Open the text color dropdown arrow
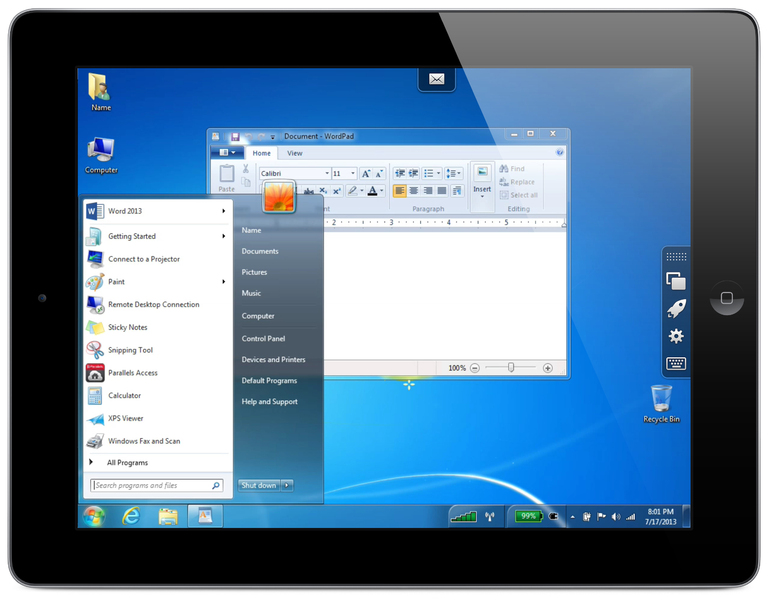Viewport: 769px width, 600px height. pos(382,191)
